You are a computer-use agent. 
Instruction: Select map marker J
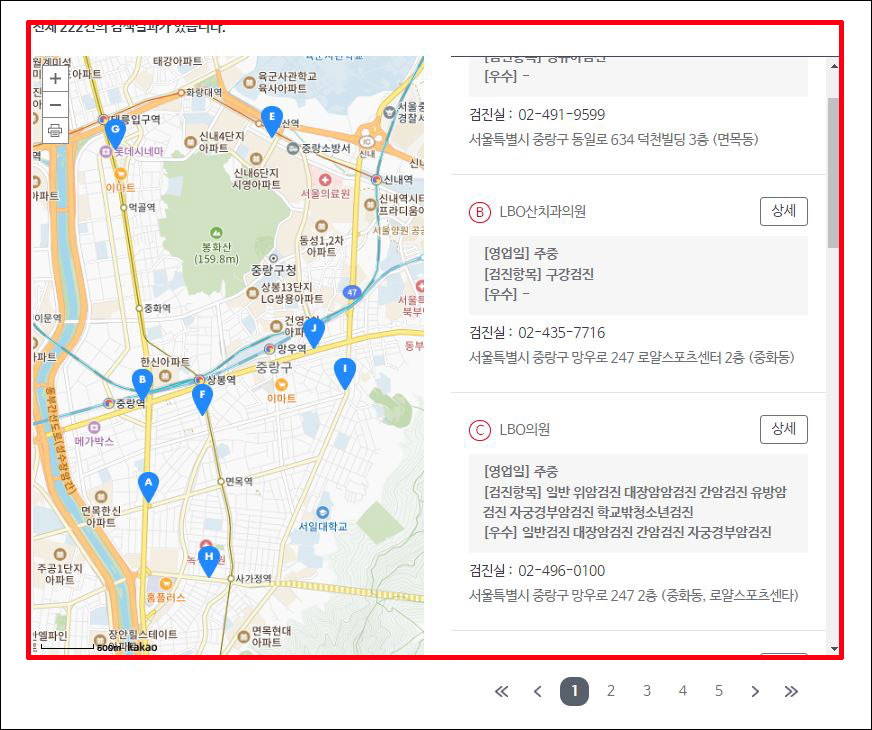coord(314,333)
